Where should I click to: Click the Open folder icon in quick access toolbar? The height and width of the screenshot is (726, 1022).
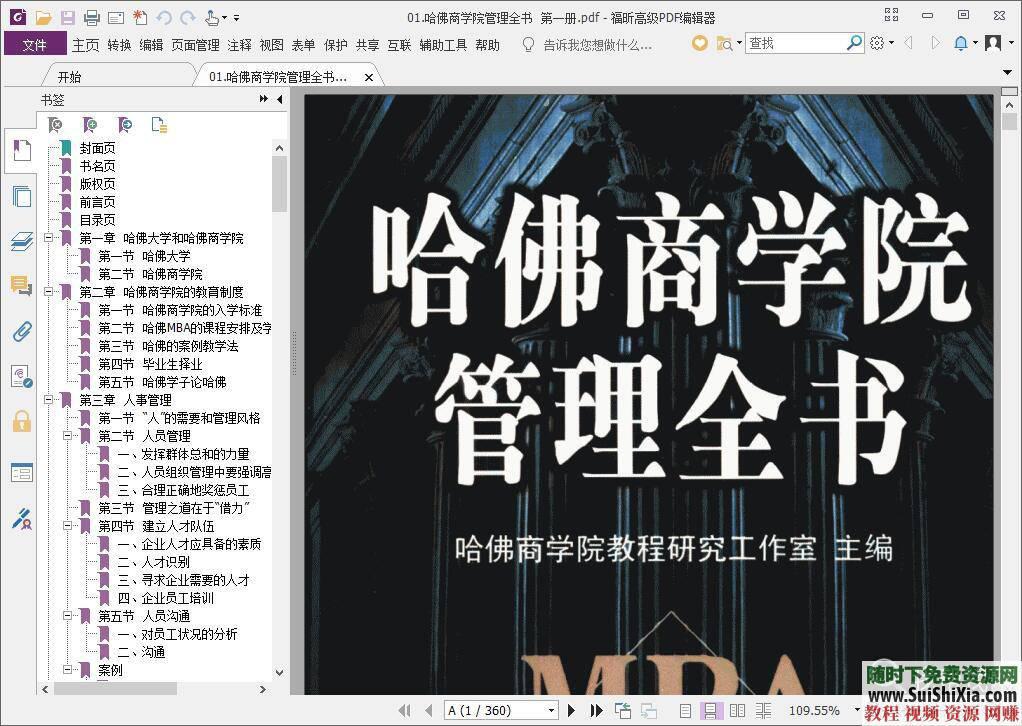point(44,18)
